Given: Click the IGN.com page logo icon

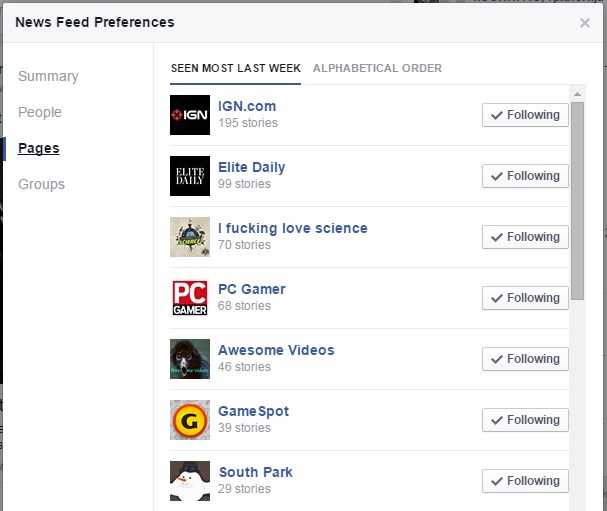Looking at the screenshot, I should 190,115.
